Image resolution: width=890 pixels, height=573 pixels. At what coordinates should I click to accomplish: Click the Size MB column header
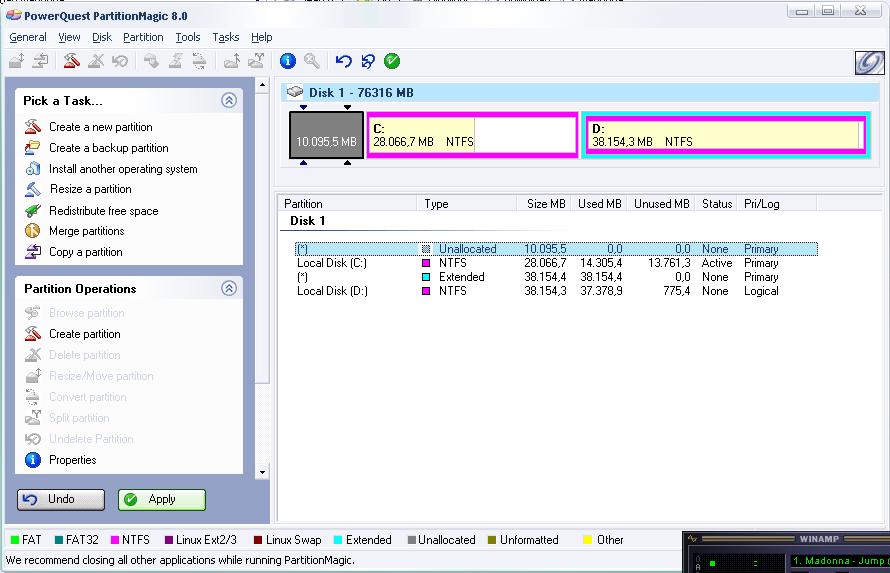click(544, 204)
